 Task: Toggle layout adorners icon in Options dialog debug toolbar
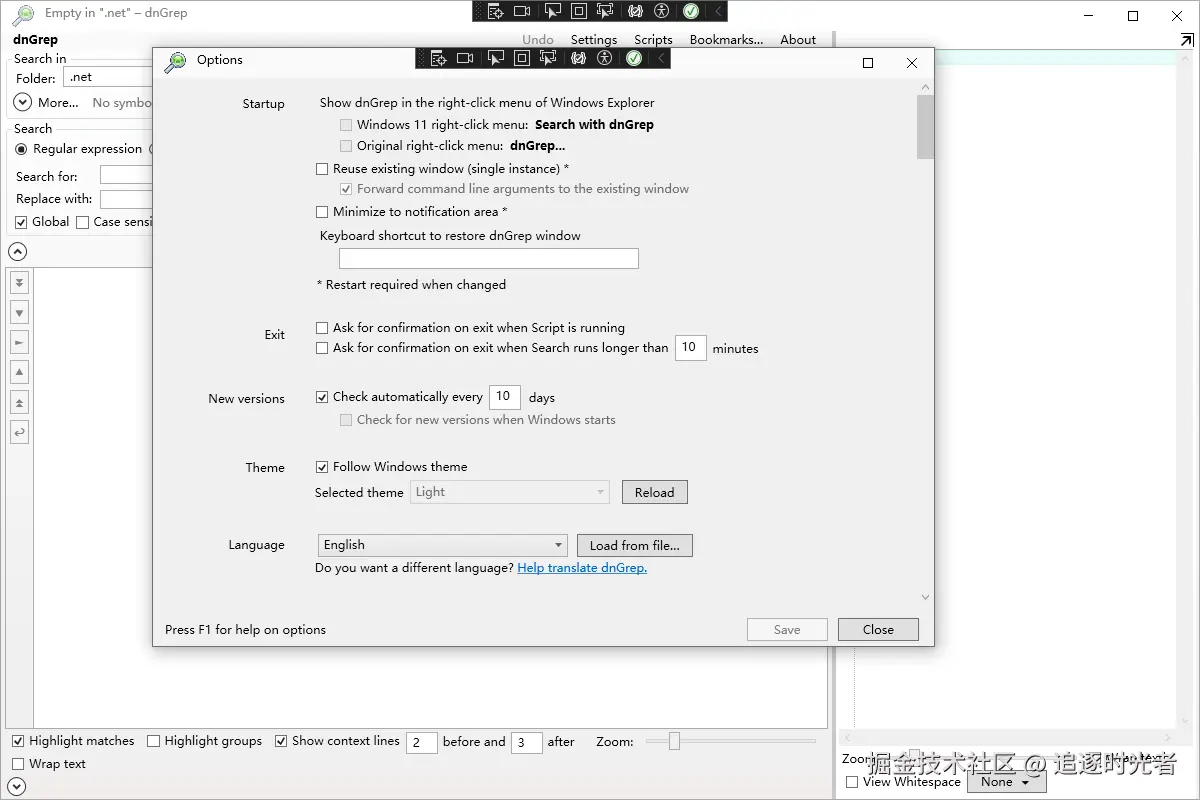tap(522, 58)
